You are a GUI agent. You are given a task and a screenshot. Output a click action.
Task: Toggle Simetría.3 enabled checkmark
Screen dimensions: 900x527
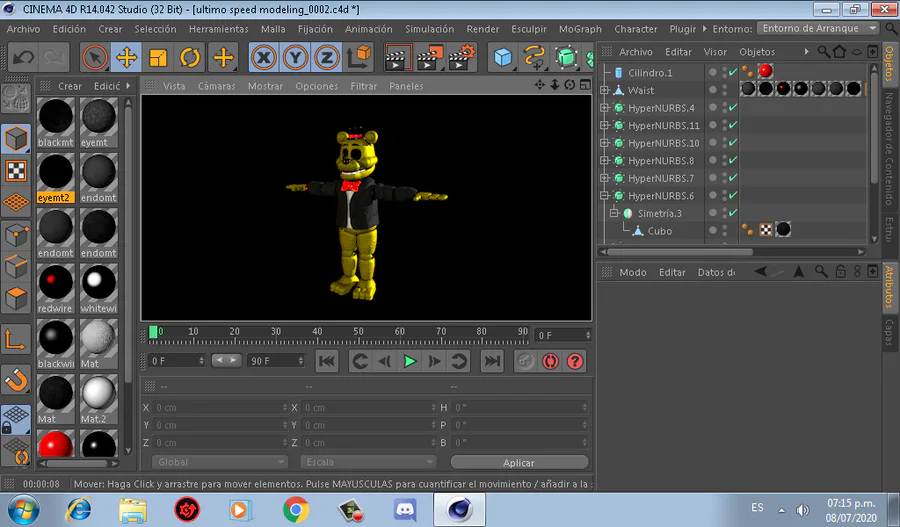click(x=733, y=213)
